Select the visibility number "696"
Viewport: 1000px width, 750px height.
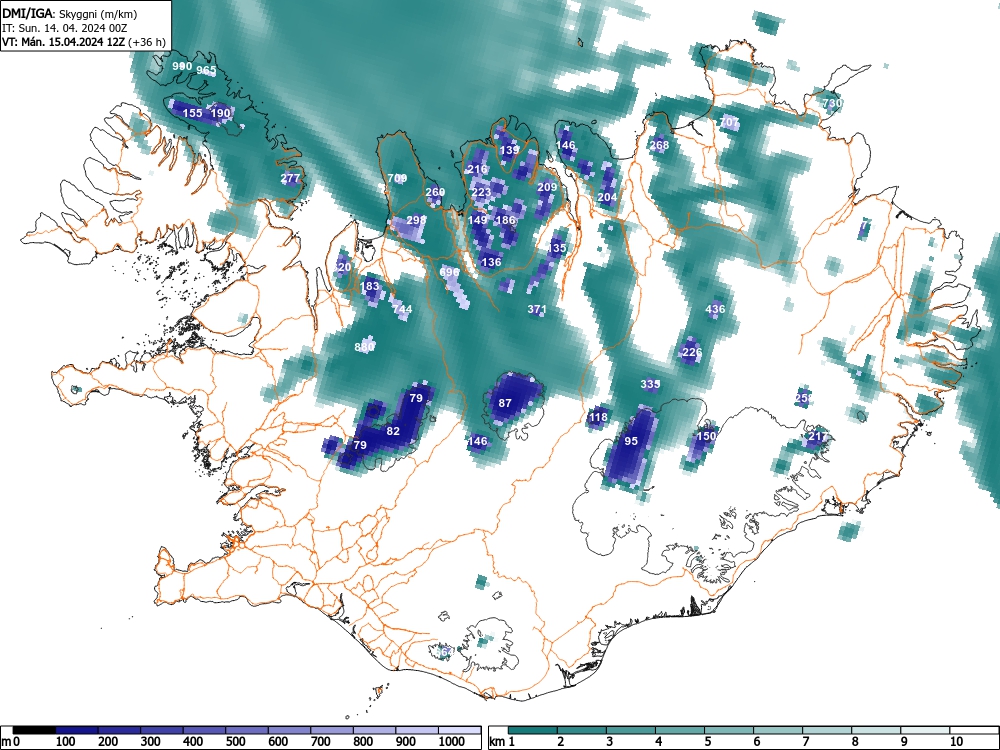(x=450, y=272)
